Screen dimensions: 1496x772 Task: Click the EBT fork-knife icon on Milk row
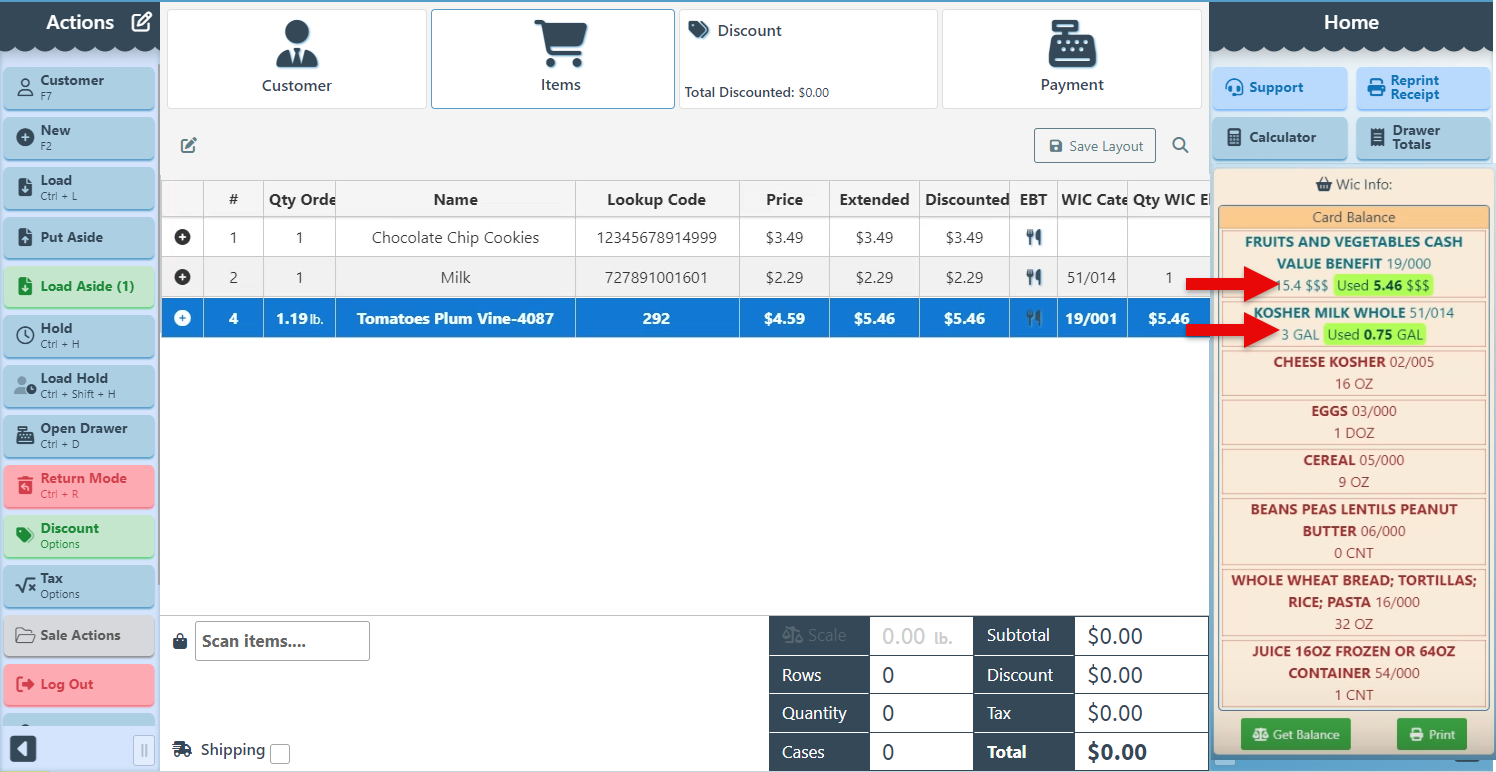click(1034, 277)
